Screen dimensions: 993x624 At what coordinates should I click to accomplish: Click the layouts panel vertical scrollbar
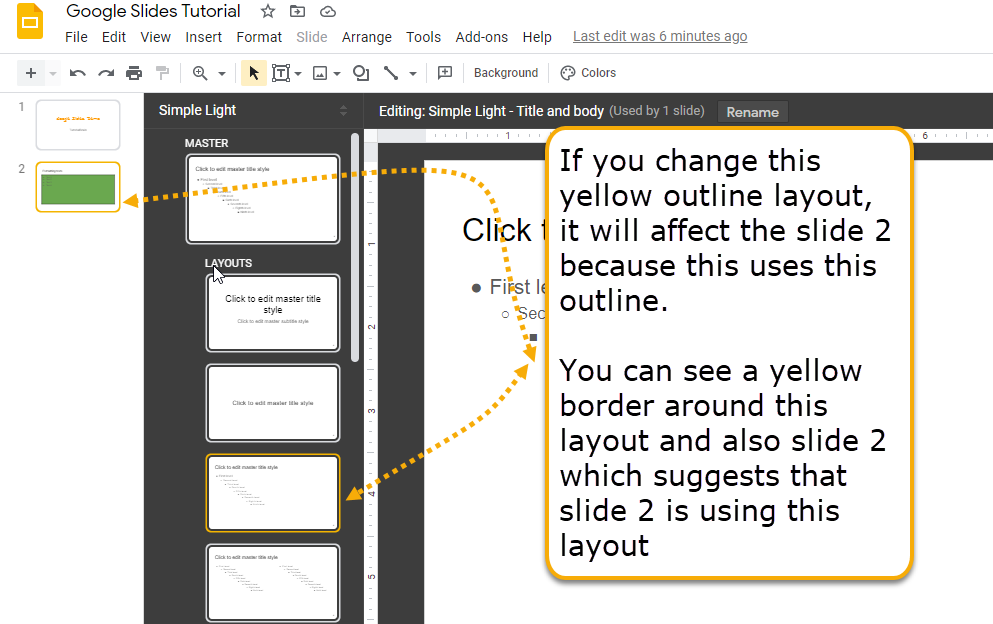click(355, 247)
